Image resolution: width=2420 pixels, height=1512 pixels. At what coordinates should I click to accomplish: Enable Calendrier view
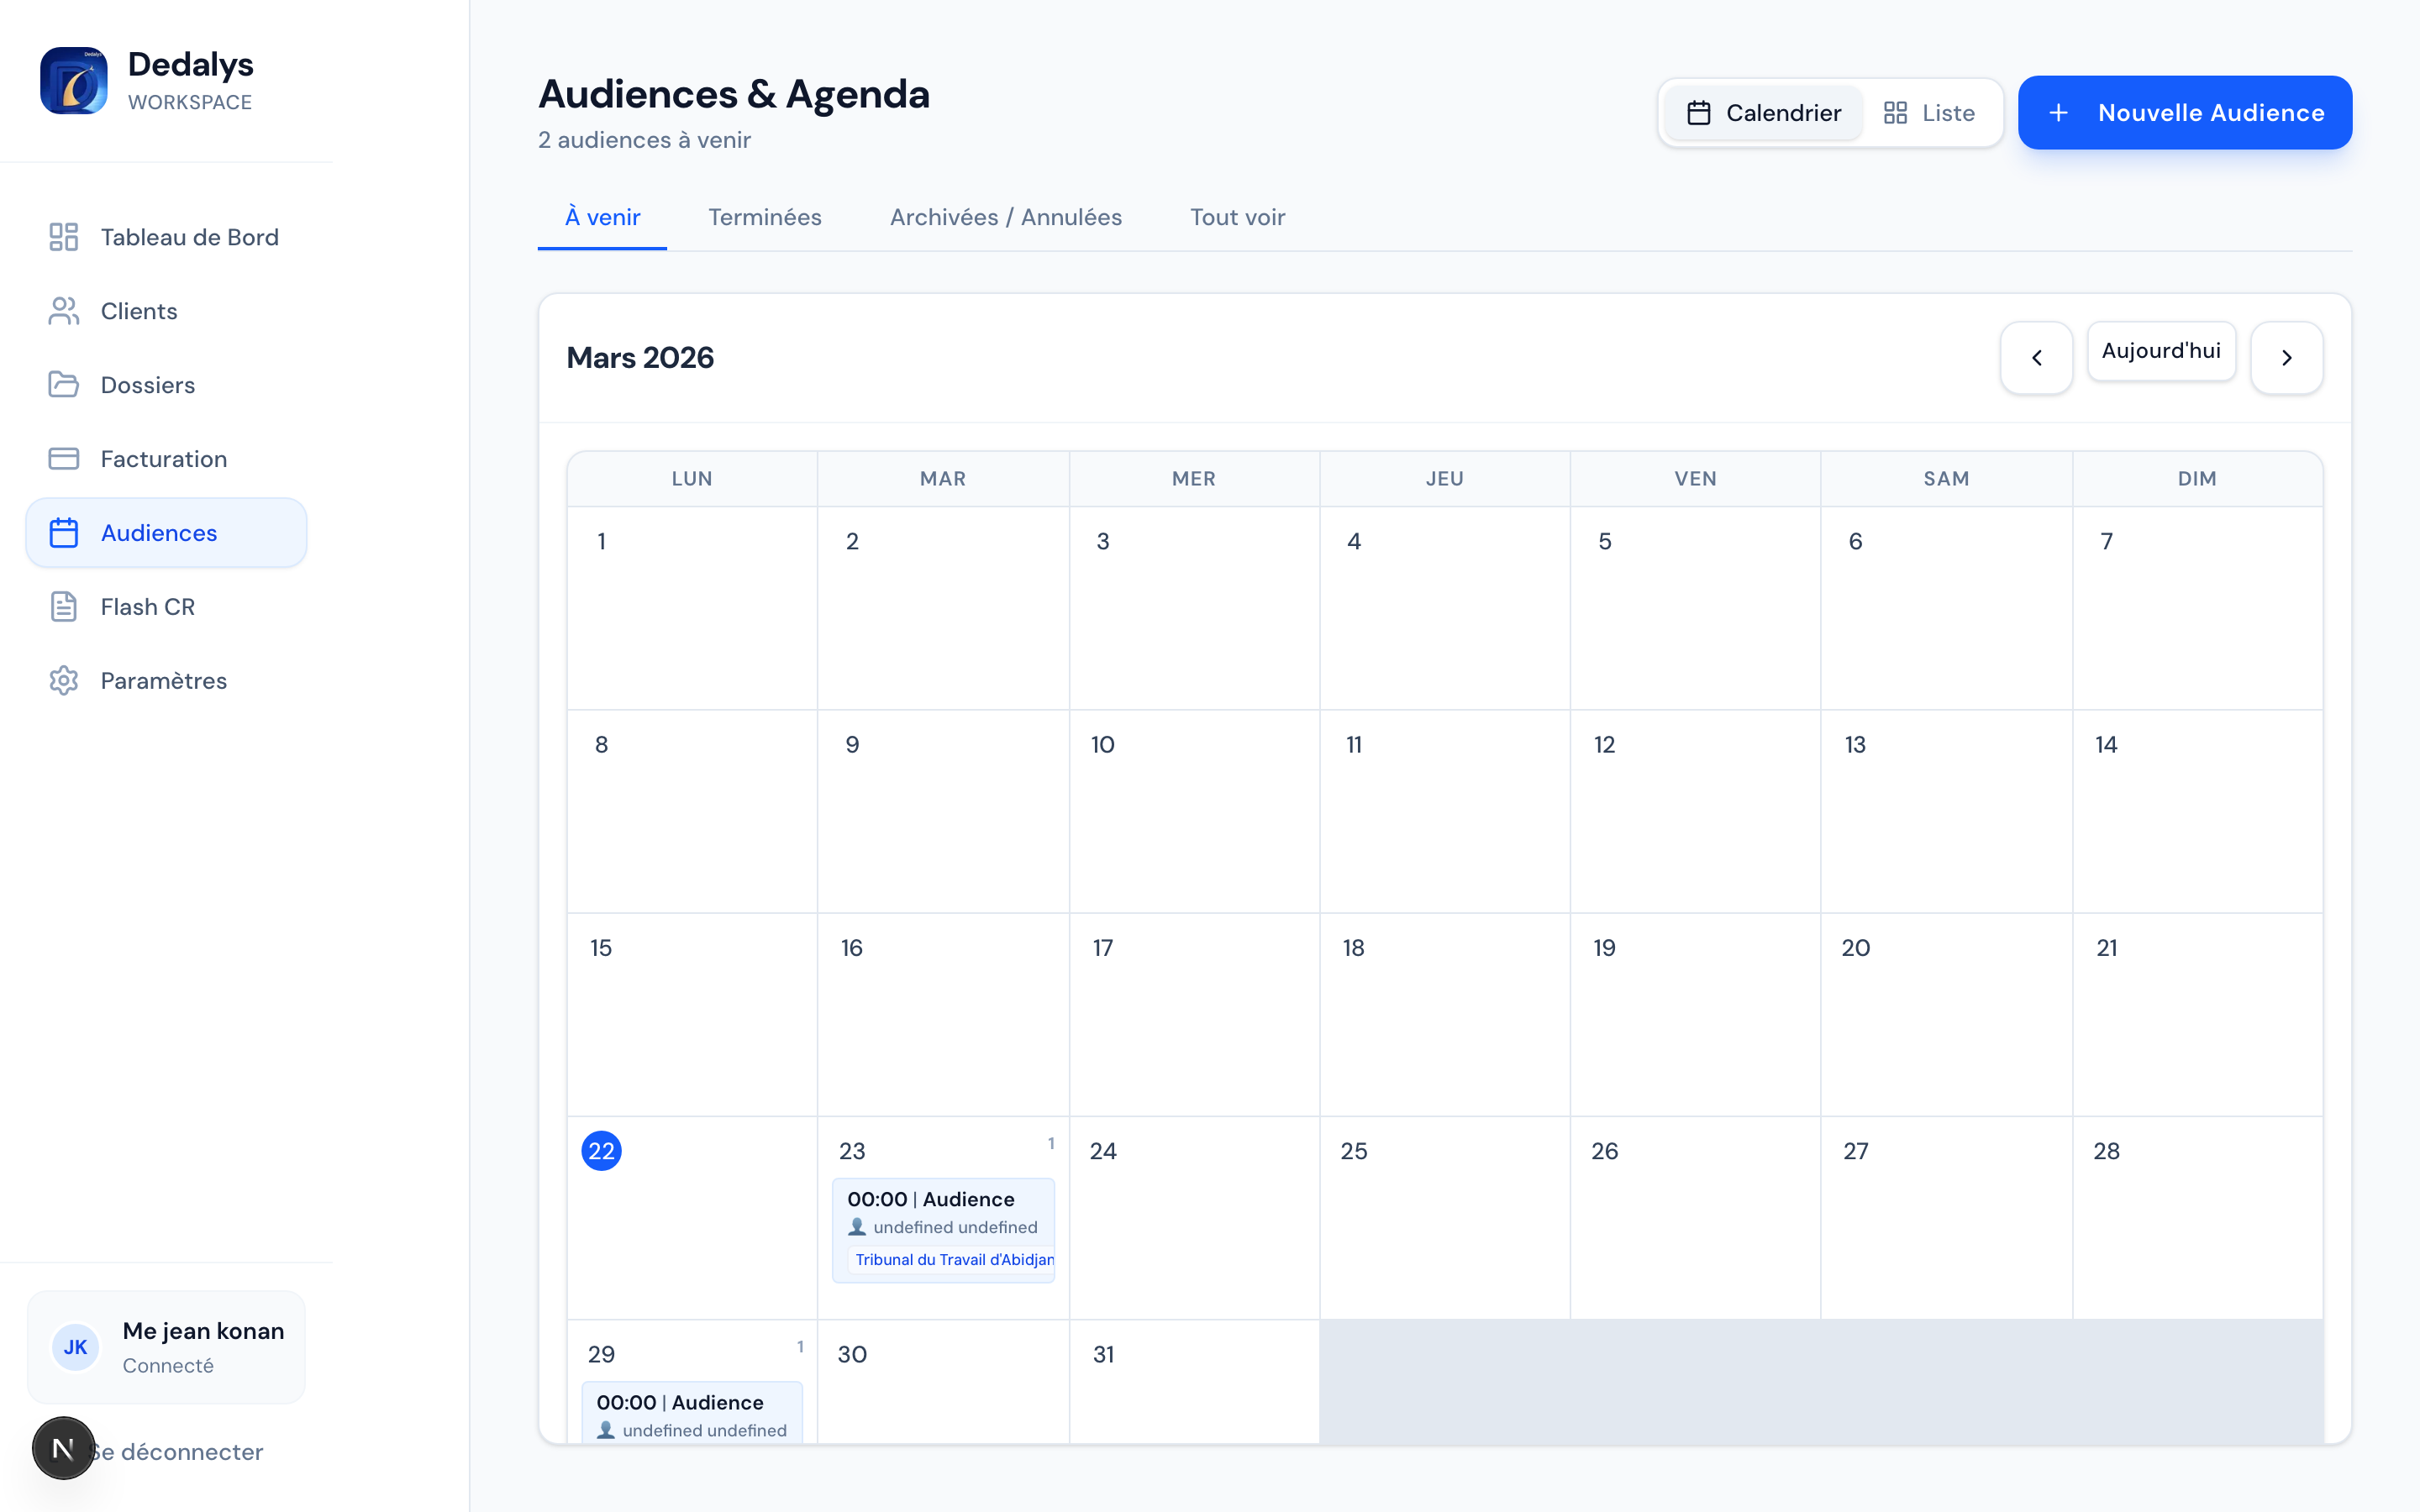[x=1763, y=112]
